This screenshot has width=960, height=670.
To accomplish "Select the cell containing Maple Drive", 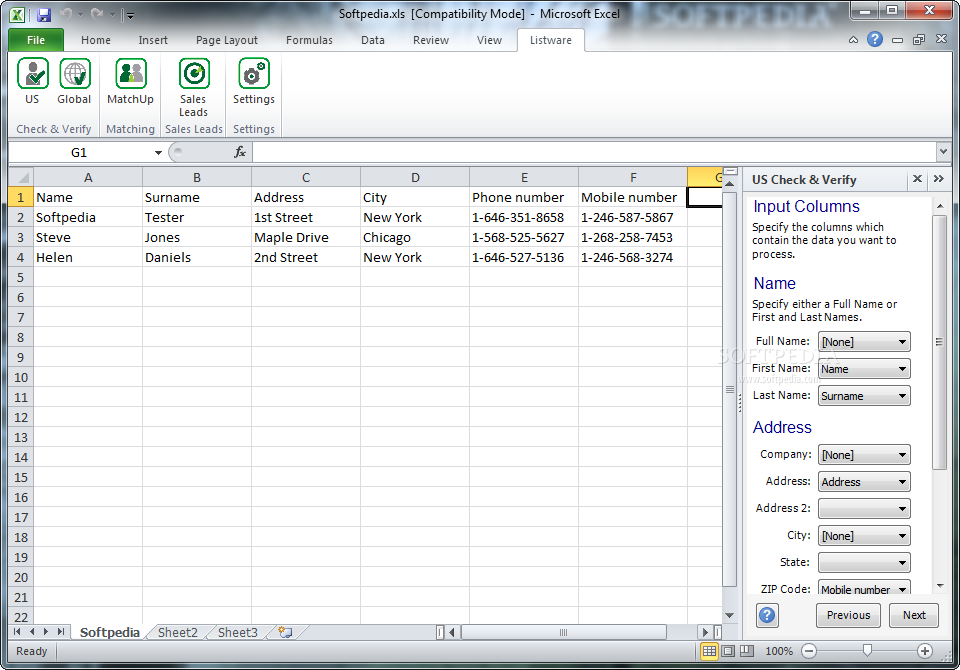I will (x=306, y=238).
